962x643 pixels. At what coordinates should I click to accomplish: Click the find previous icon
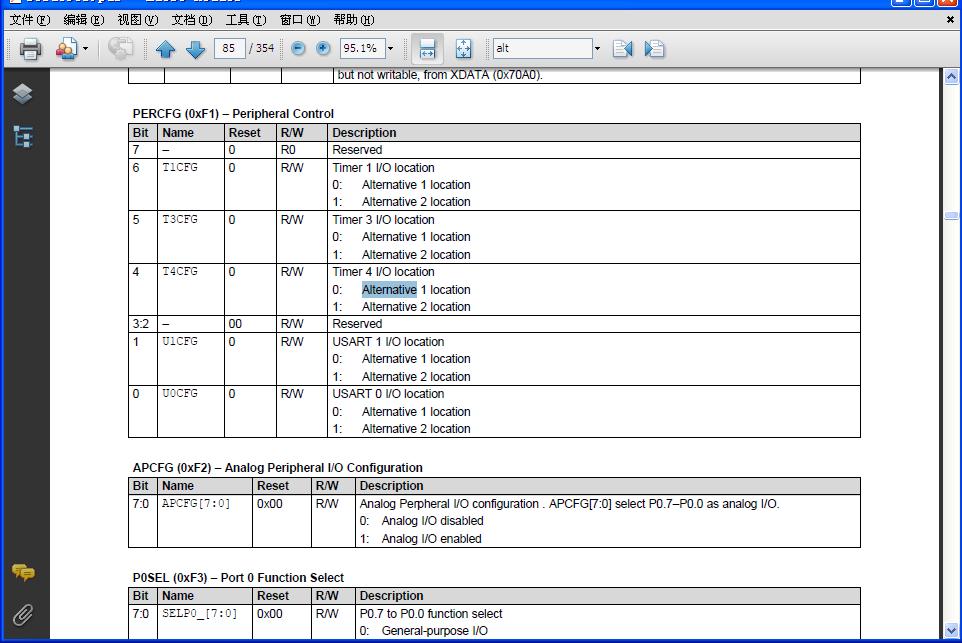[x=622, y=48]
